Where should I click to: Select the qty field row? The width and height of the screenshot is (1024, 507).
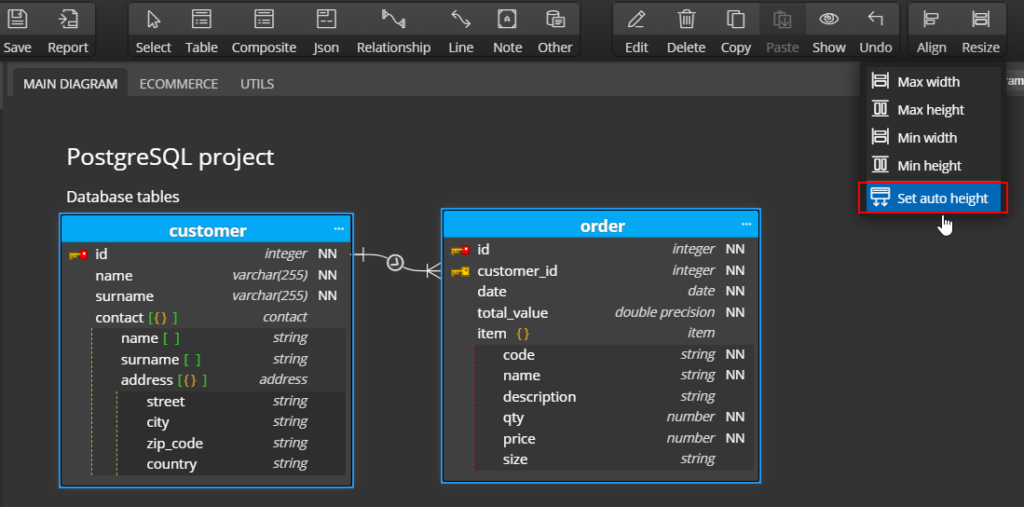pos(613,417)
